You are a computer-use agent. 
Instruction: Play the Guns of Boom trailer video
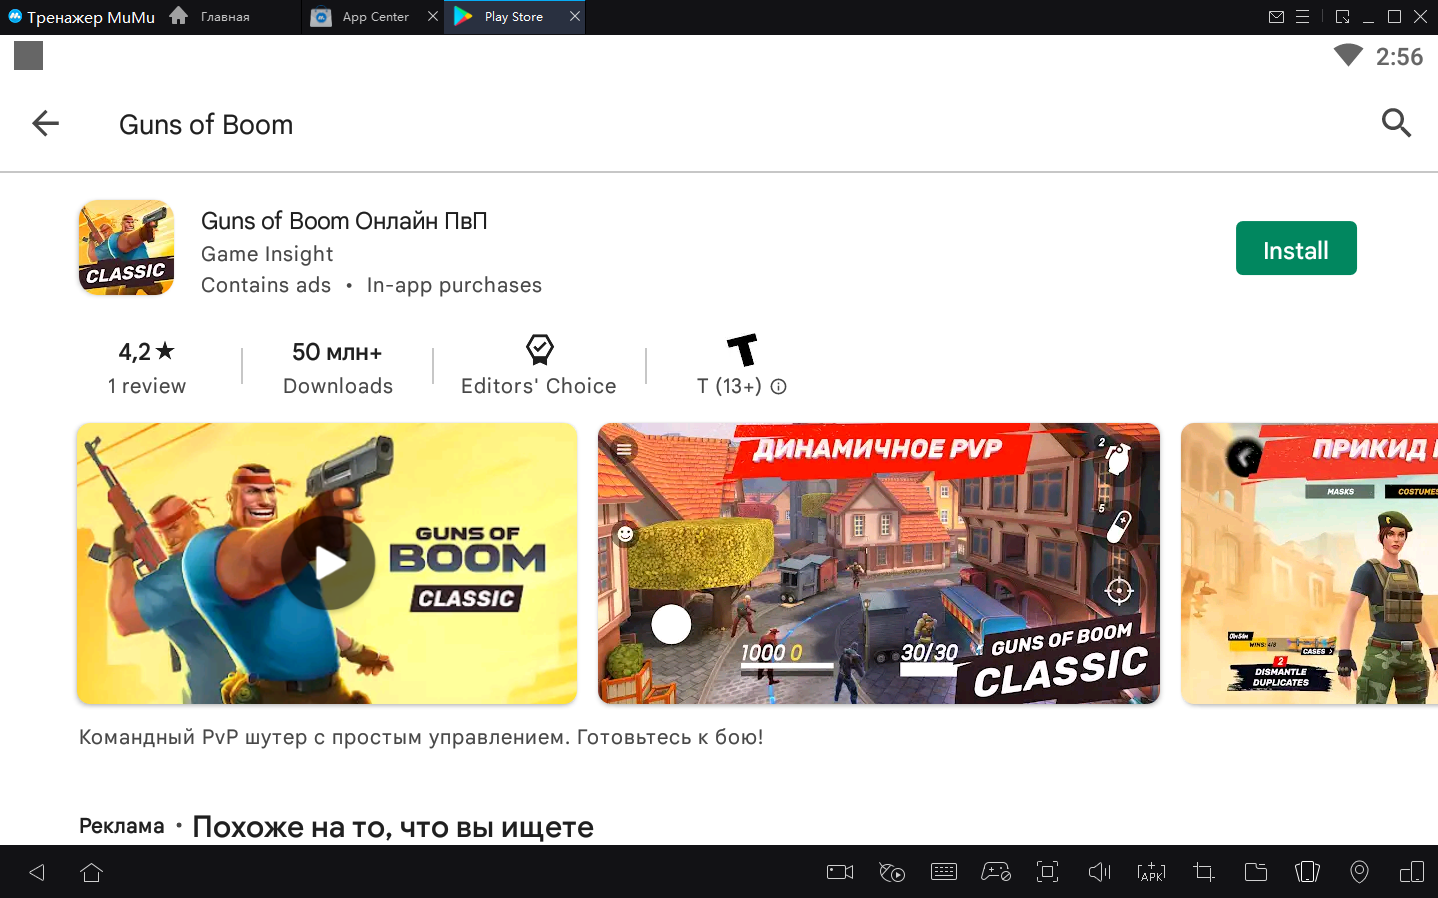(327, 563)
